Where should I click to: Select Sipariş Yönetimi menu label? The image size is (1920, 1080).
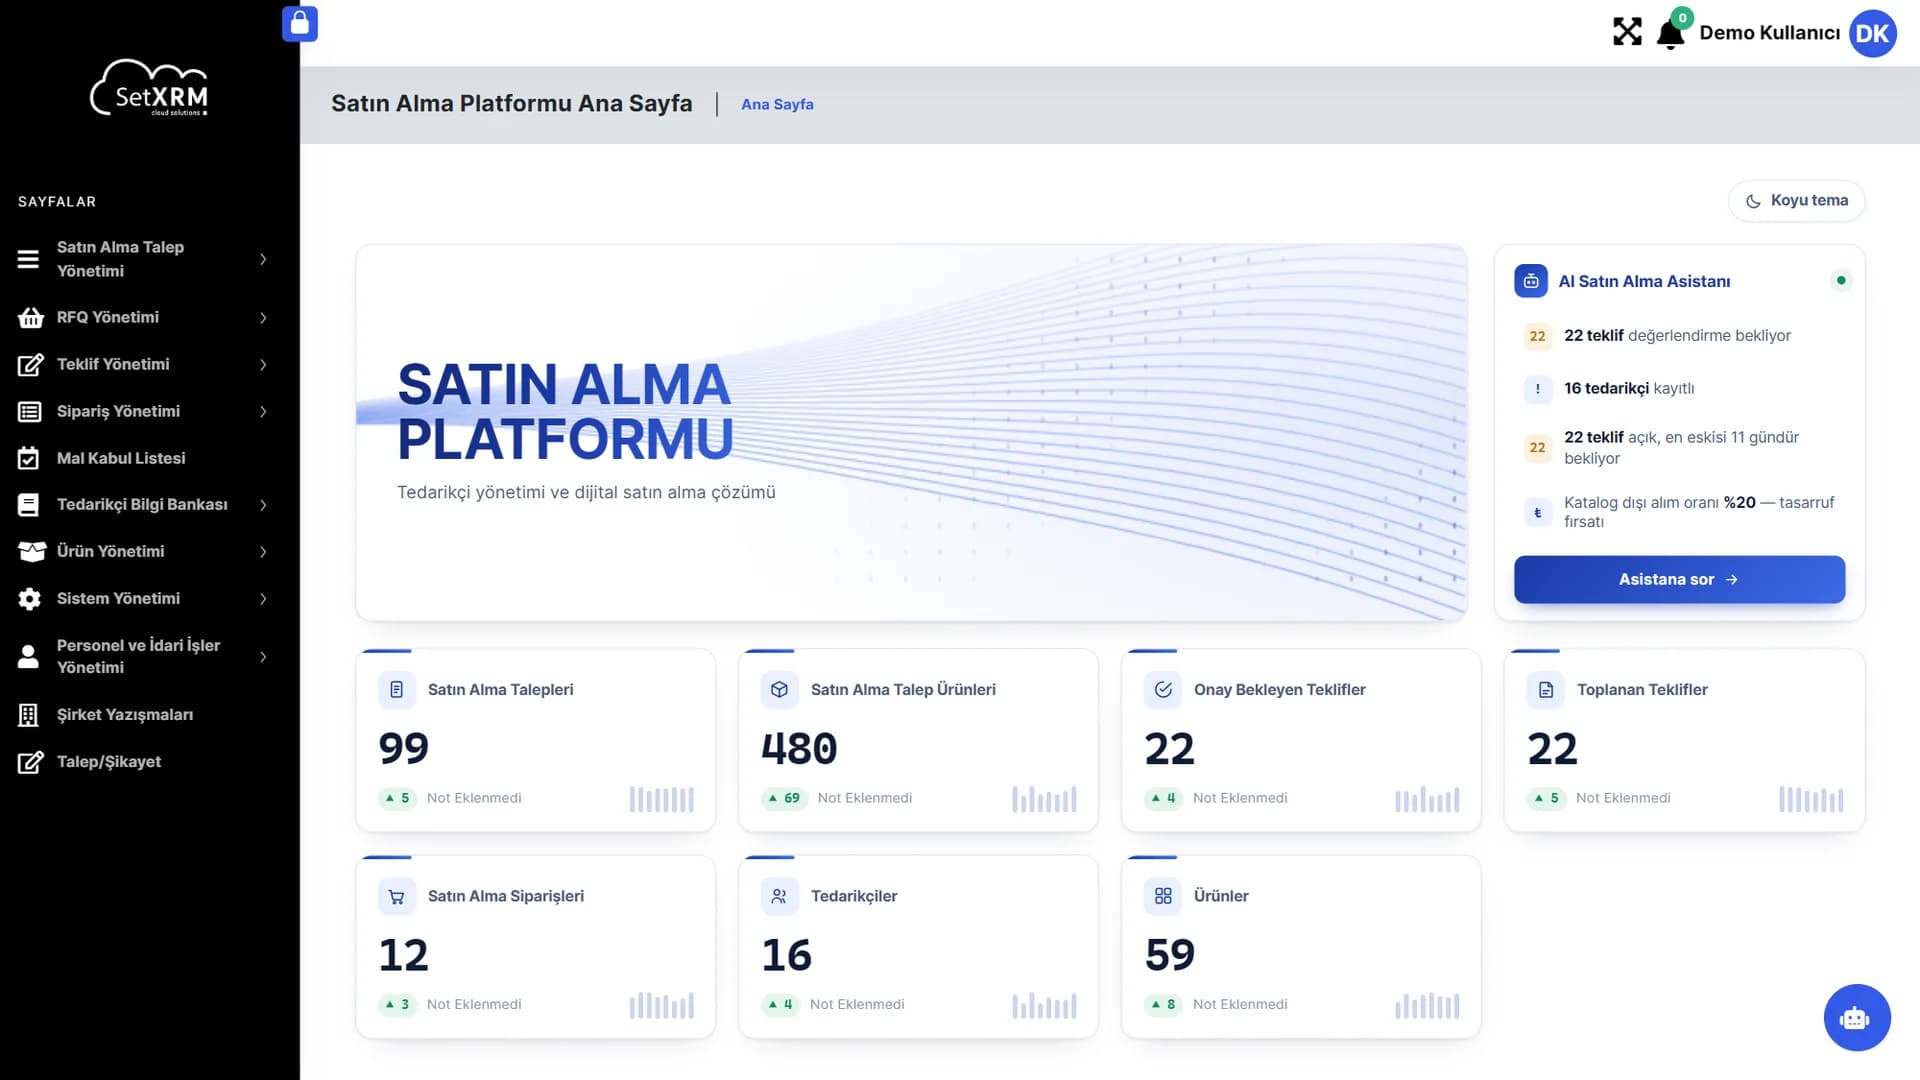(118, 412)
